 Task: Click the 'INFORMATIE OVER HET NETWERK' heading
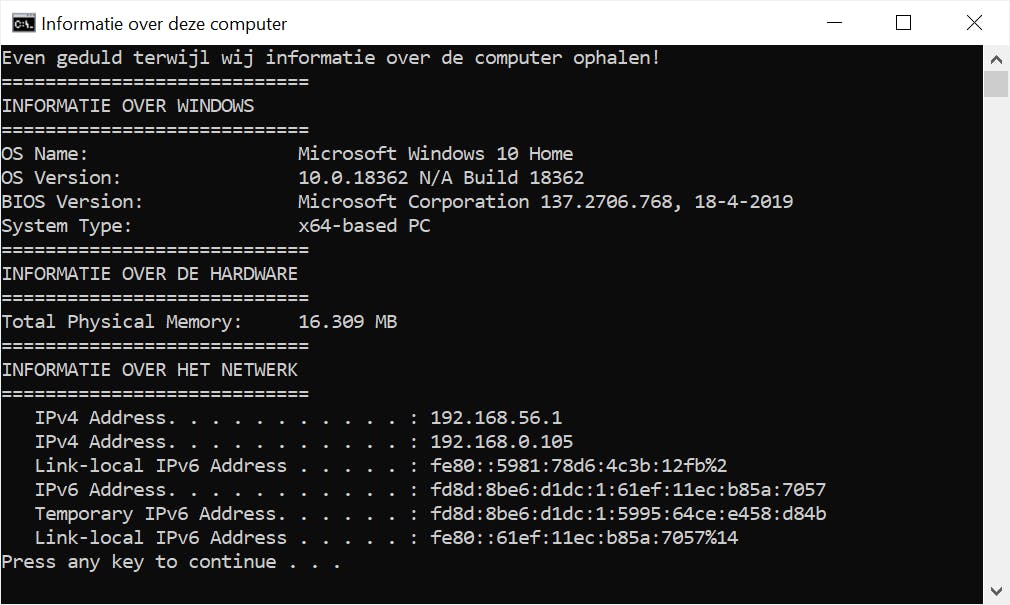point(150,370)
